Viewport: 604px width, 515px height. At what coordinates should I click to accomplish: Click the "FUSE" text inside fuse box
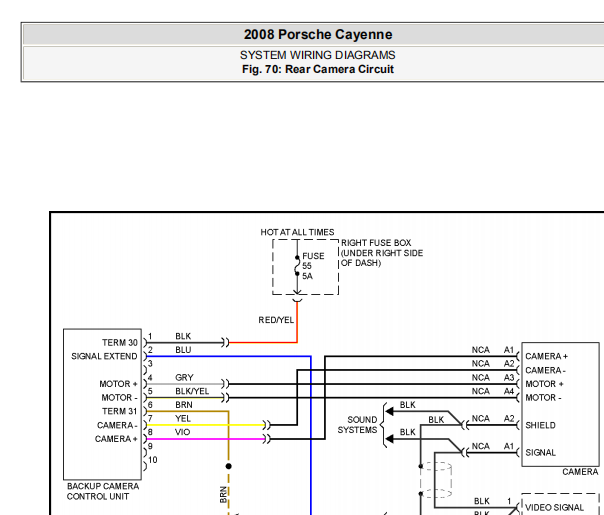pyautogui.click(x=313, y=256)
